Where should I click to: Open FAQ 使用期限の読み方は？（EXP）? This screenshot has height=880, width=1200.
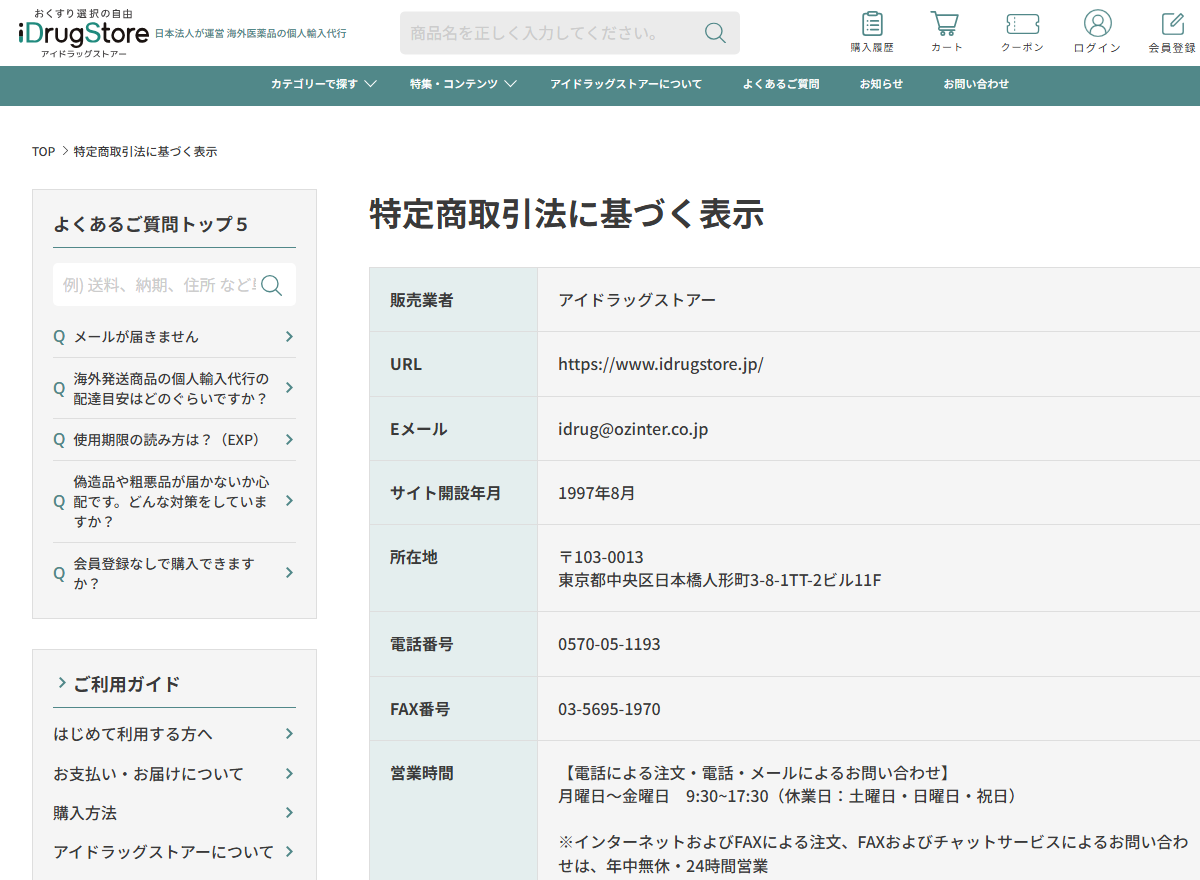[167, 440]
